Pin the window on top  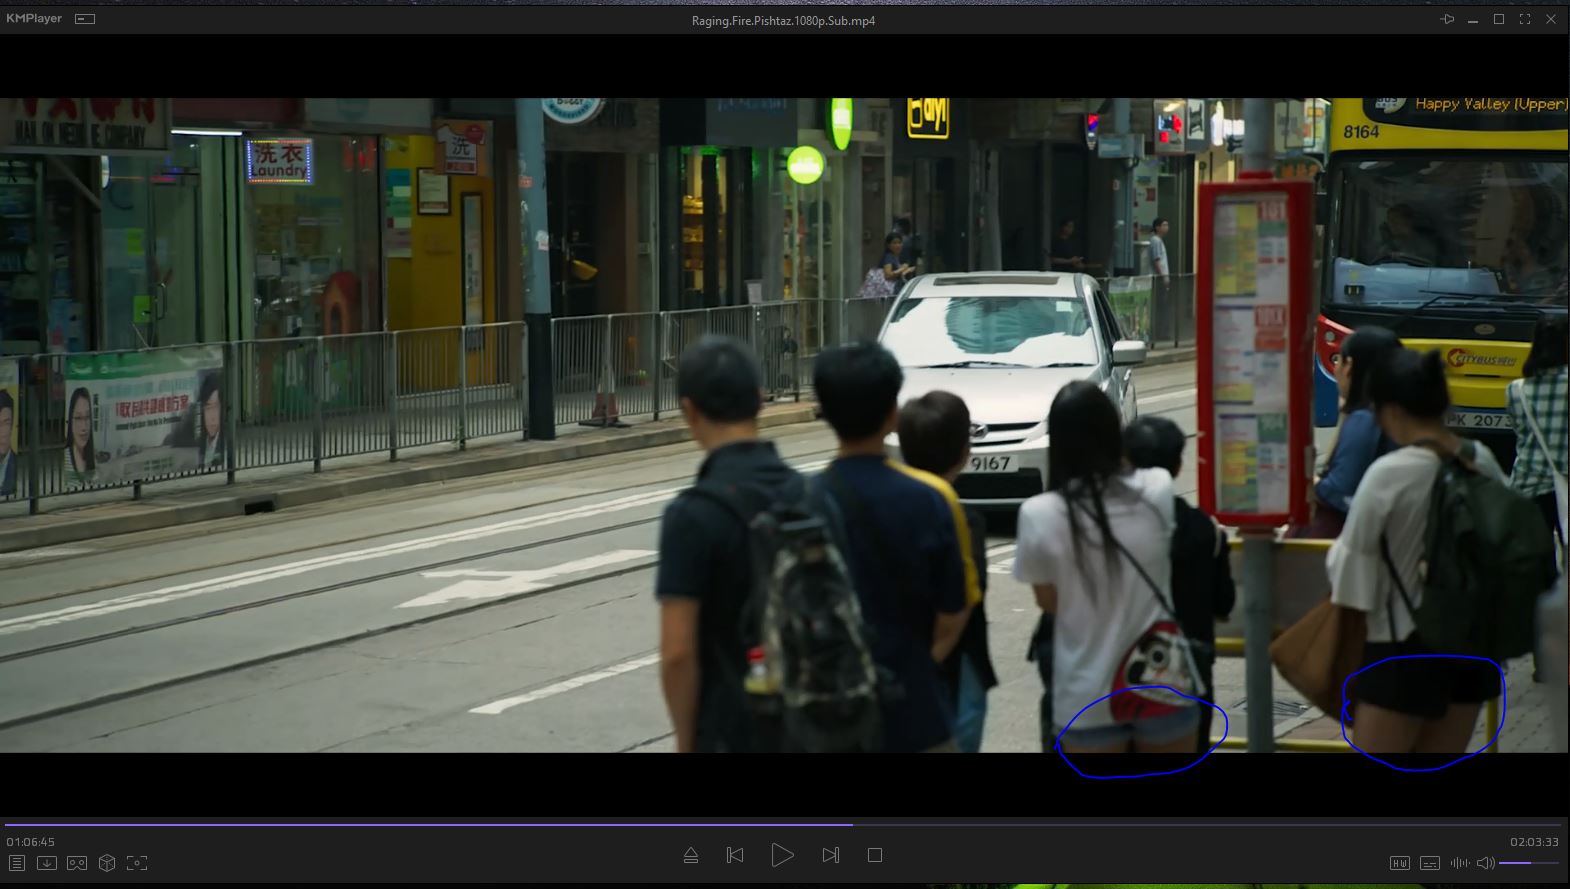1447,20
